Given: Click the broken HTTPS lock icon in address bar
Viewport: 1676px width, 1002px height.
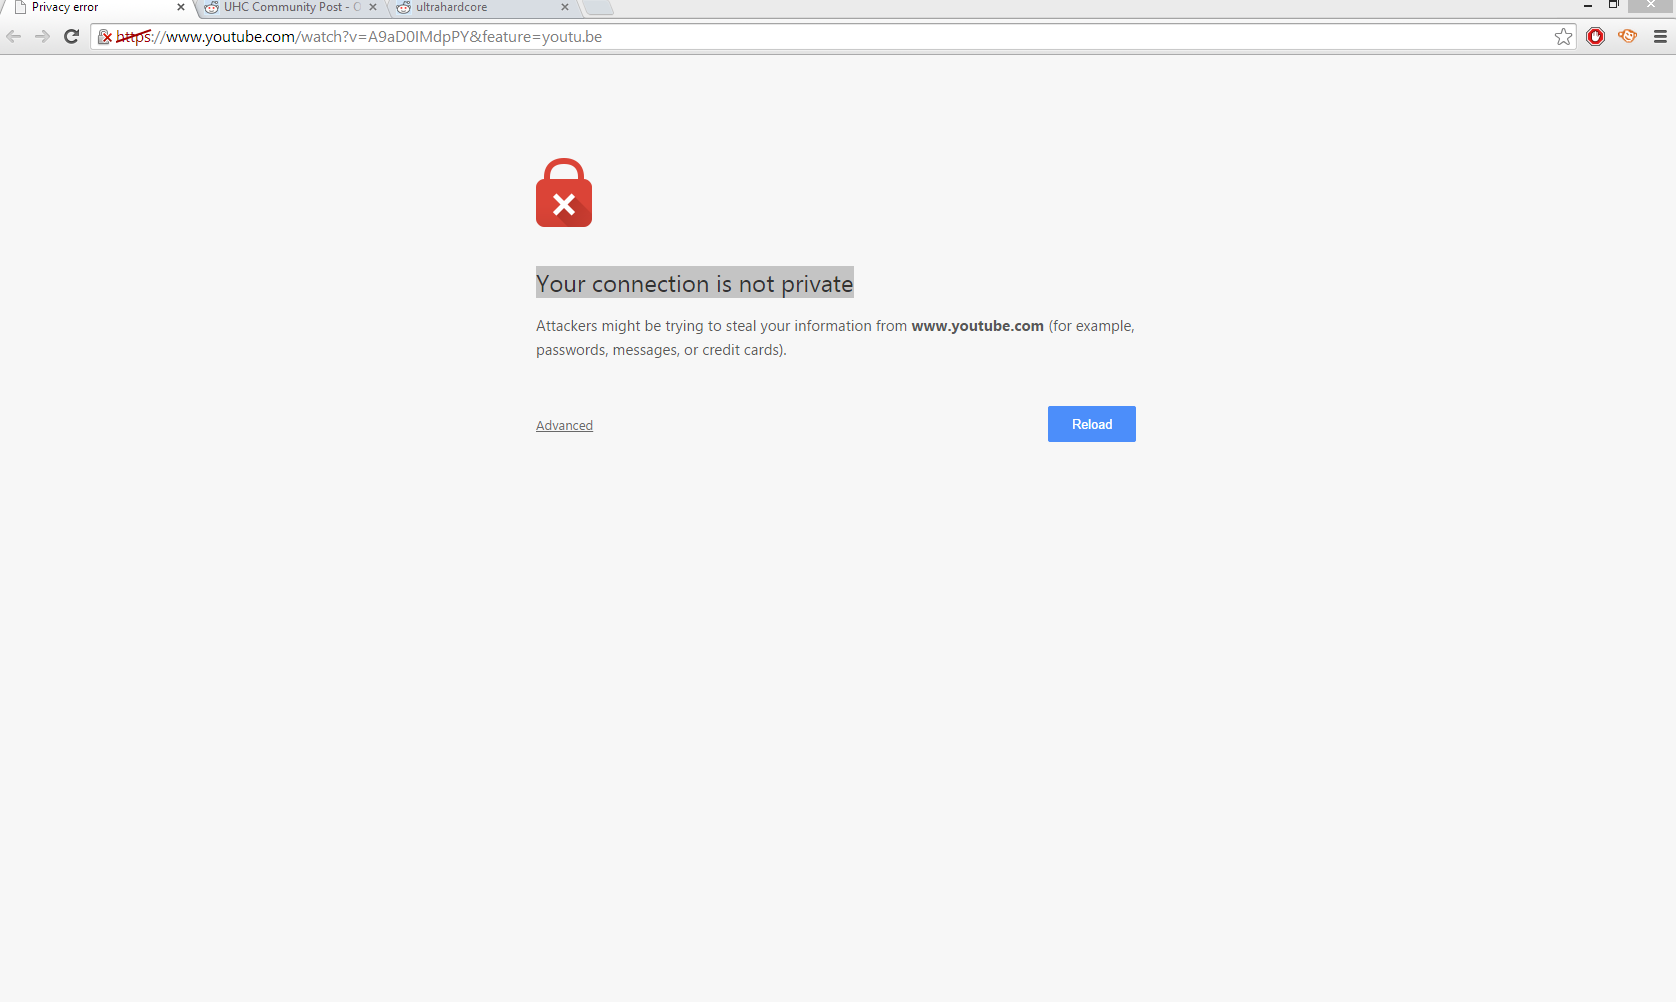Looking at the screenshot, I should [105, 37].
